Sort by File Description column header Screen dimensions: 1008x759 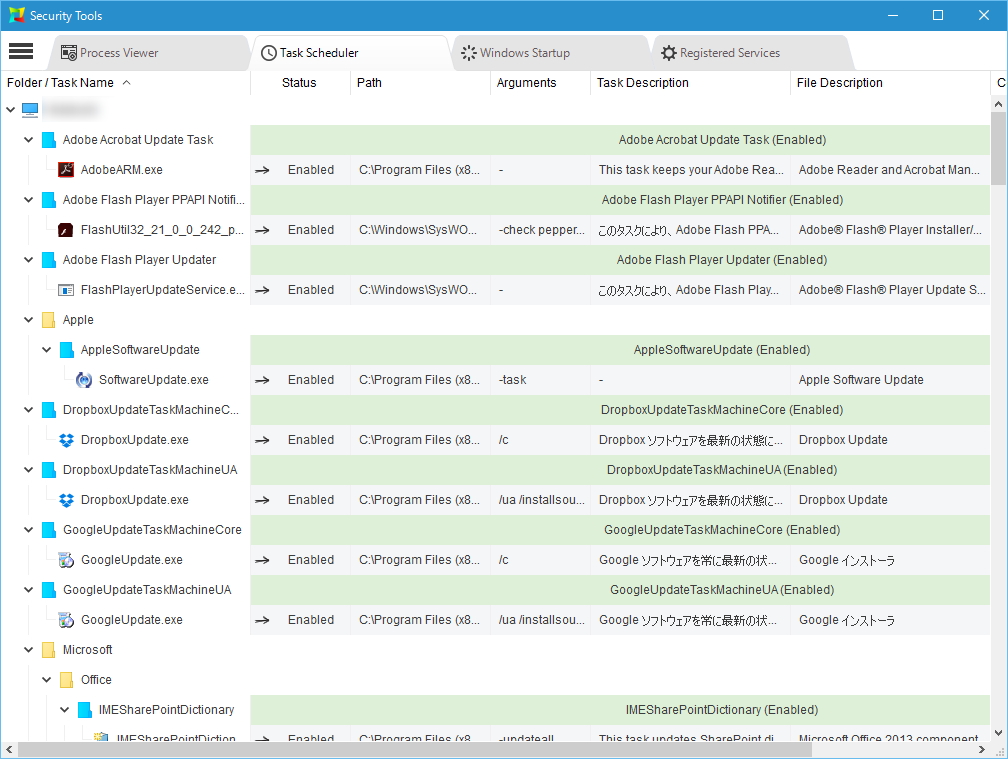click(x=890, y=83)
